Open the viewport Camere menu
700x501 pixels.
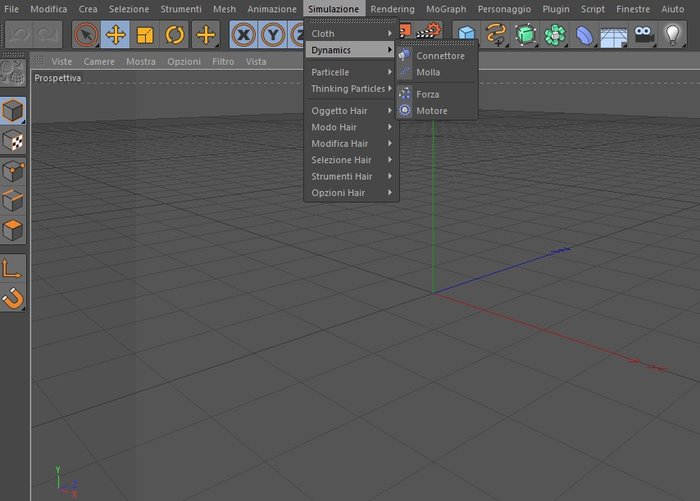(x=99, y=62)
